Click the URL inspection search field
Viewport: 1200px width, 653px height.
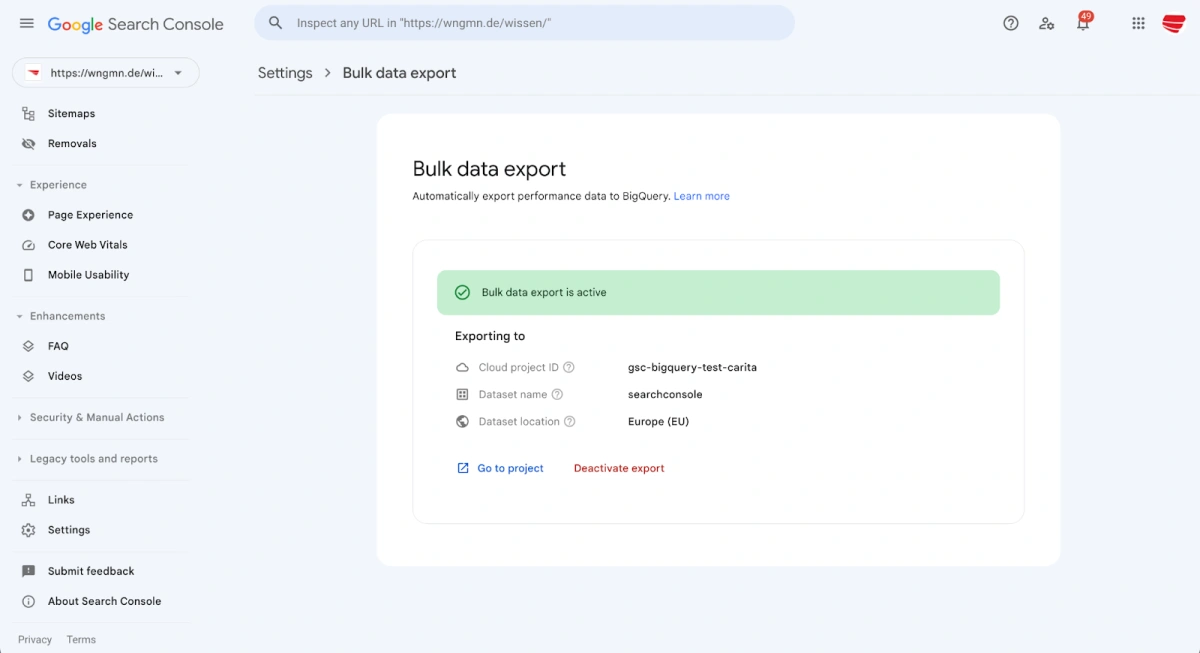point(527,21)
